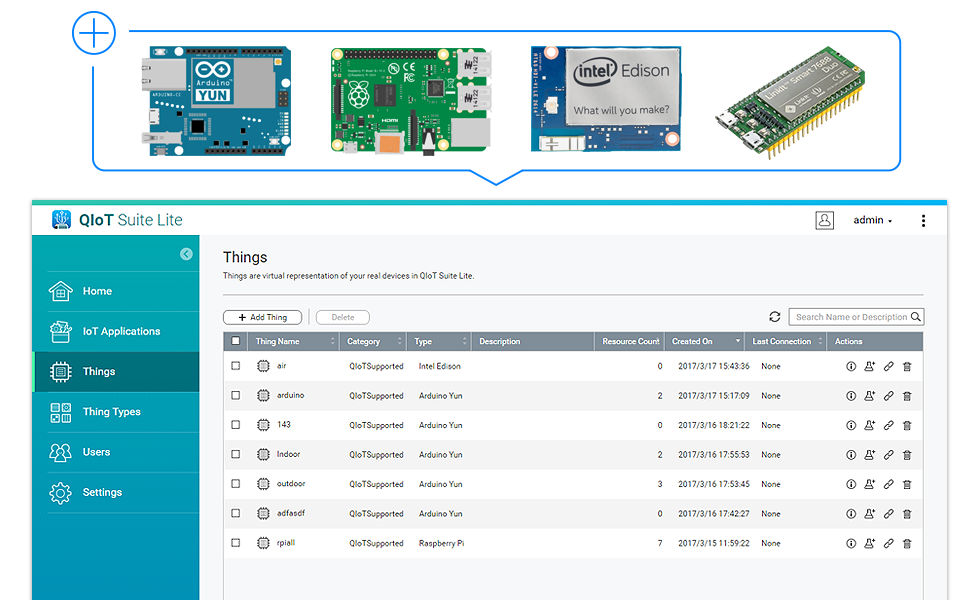Viewport: 980px width, 600px height.
Task: Expand the Thing Name column sort arrows
Action: click(334, 341)
